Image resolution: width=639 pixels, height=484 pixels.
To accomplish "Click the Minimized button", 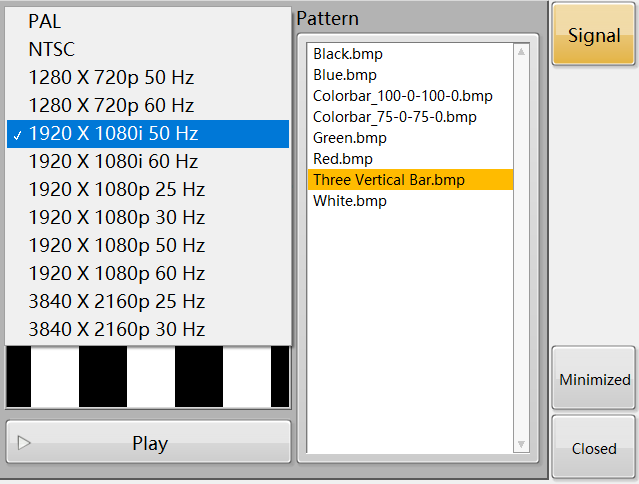I will pyautogui.click(x=594, y=379).
